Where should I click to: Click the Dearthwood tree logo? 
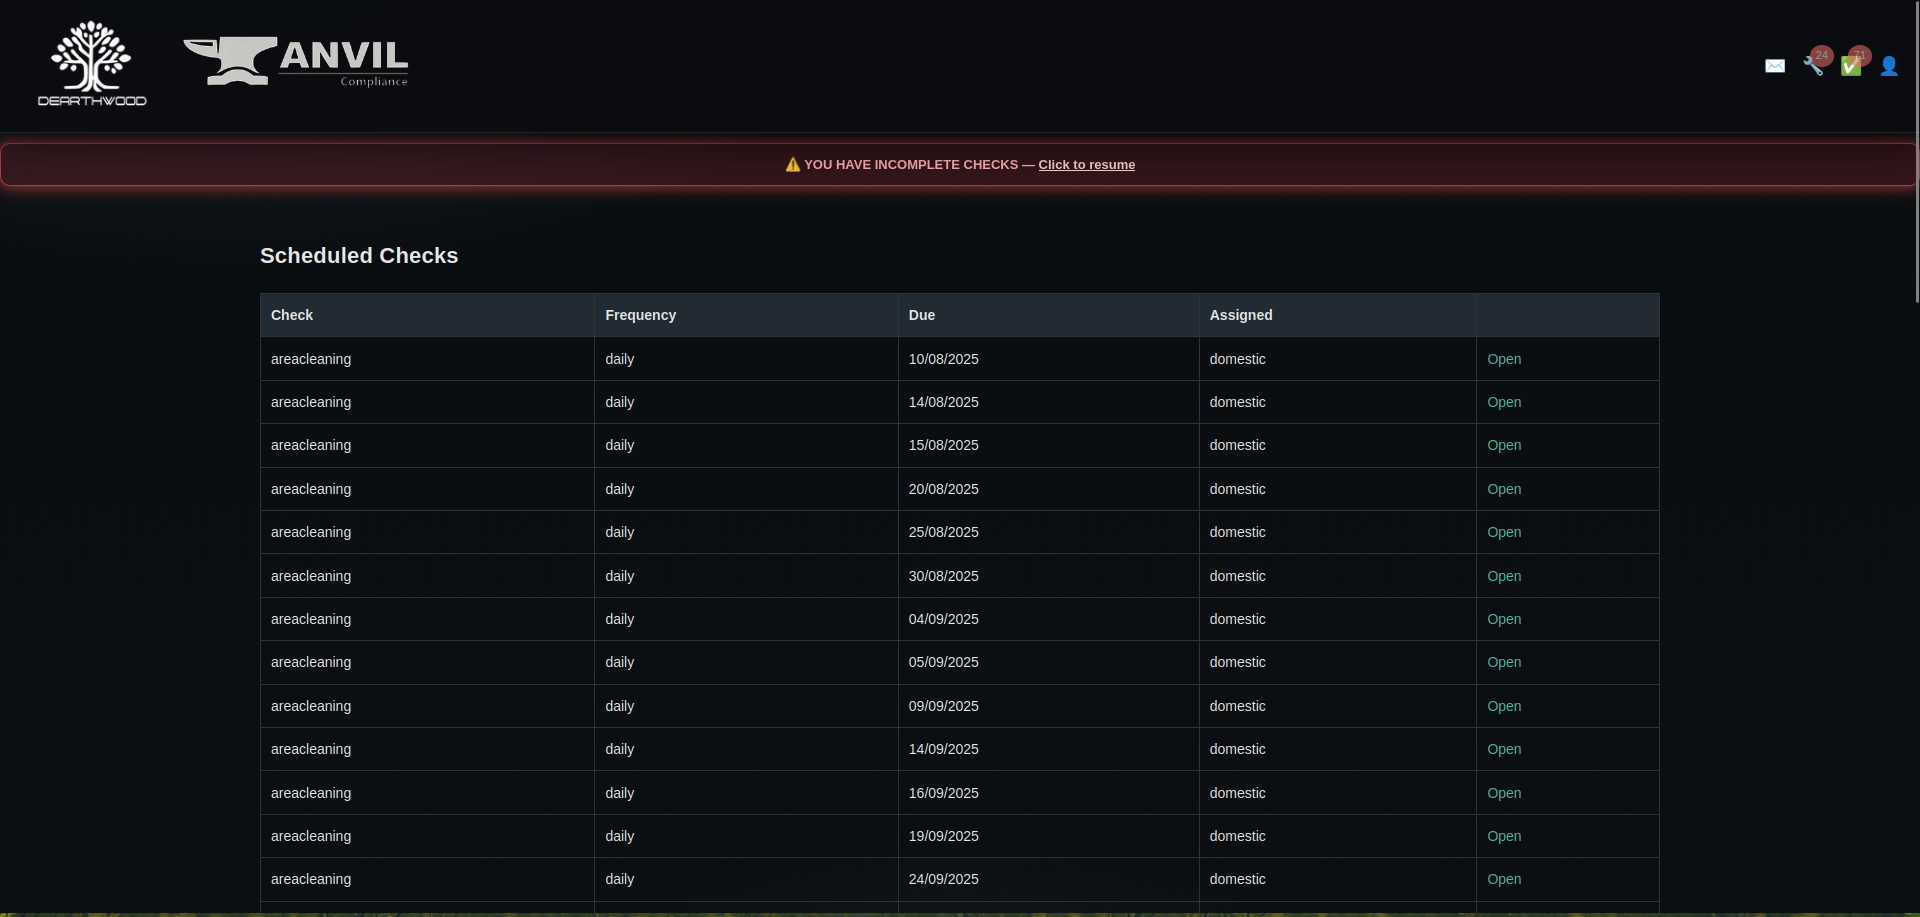(92, 64)
